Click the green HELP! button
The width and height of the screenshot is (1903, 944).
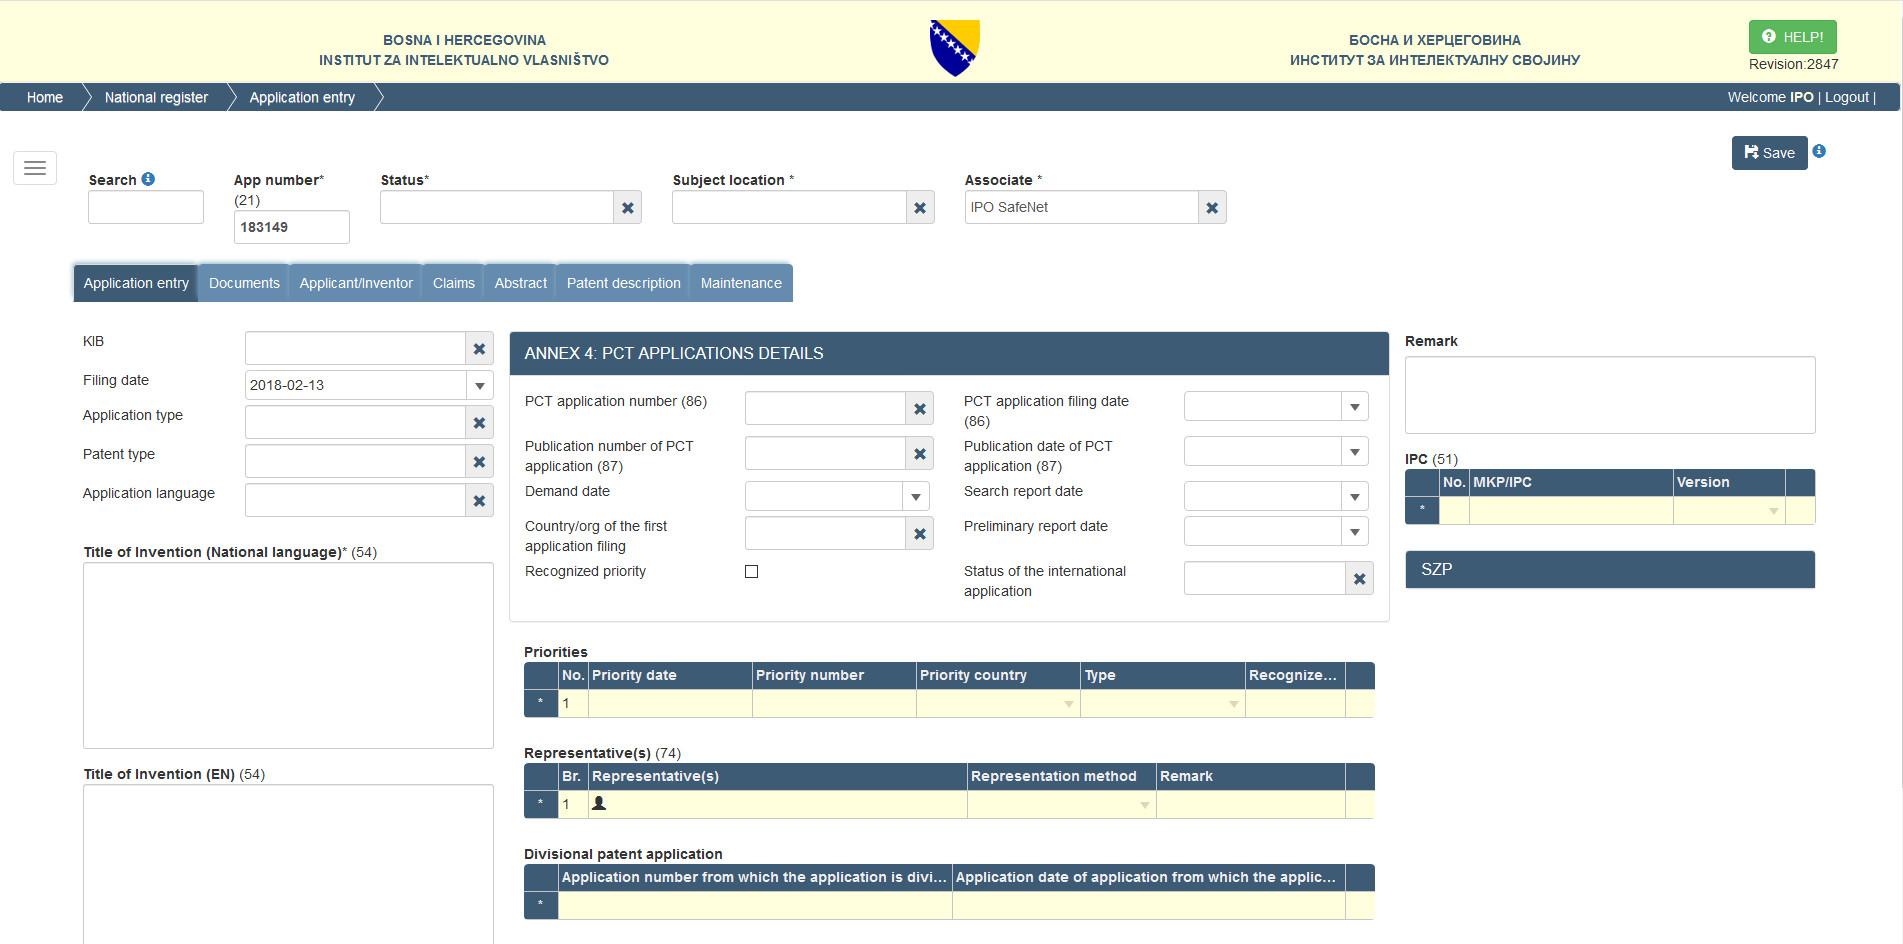click(1792, 37)
